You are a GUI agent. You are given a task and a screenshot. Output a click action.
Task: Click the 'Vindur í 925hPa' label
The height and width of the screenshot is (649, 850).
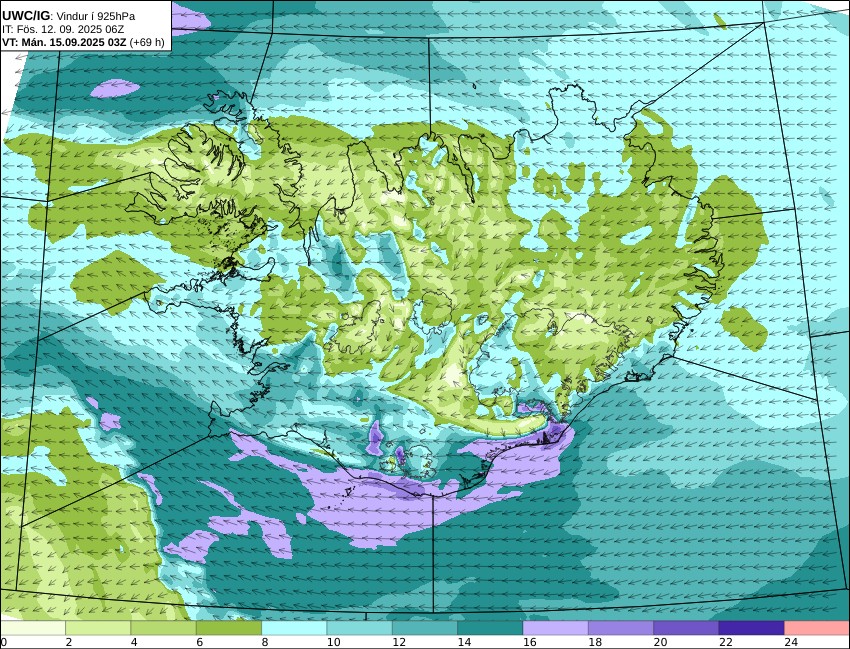[96, 17]
